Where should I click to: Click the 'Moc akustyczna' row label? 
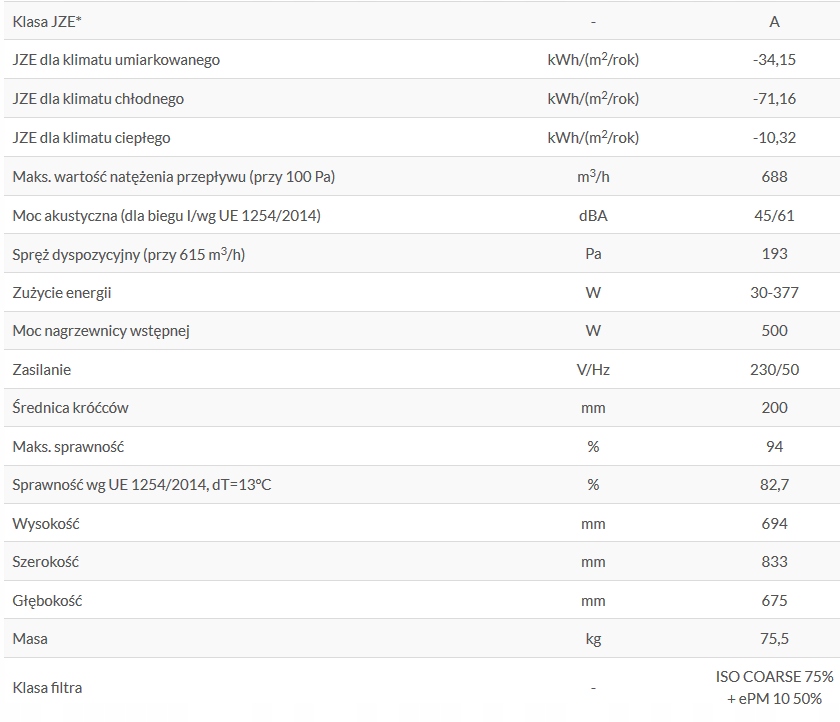pyautogui.click(x=166, y=215)
